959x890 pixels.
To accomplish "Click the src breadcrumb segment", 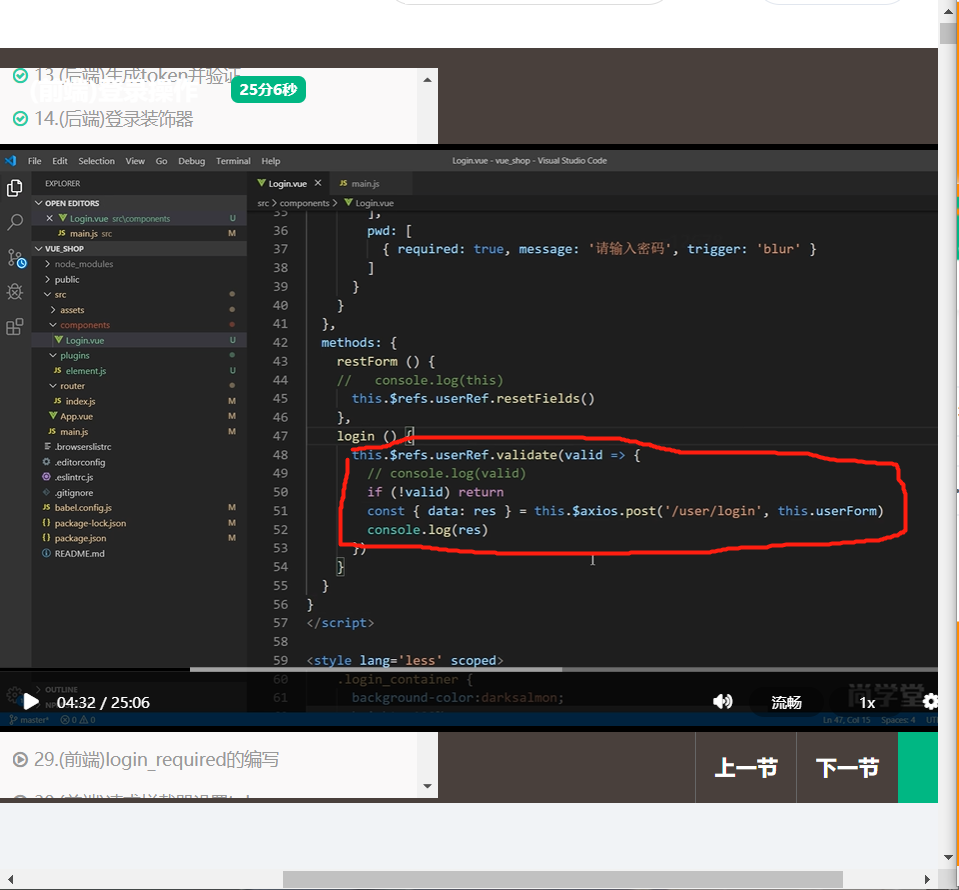I will click(263, 203).
